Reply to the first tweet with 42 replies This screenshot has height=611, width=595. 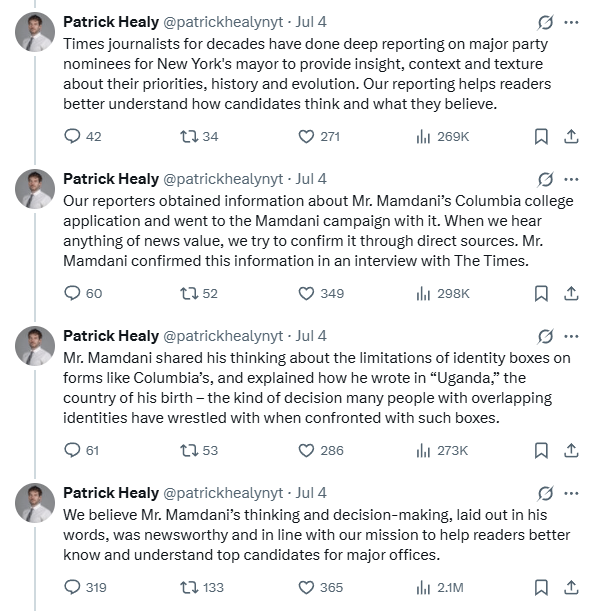pyautogui.click(x=82, y=137)
